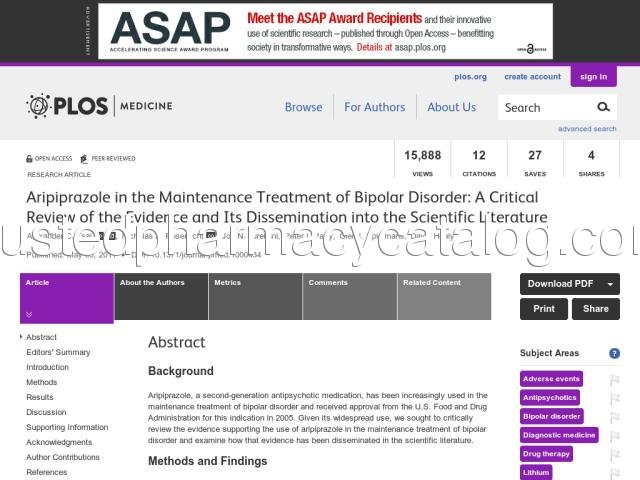640x480 pixels.
Task: Click the sign in button
Action: (x=593, y=76)
